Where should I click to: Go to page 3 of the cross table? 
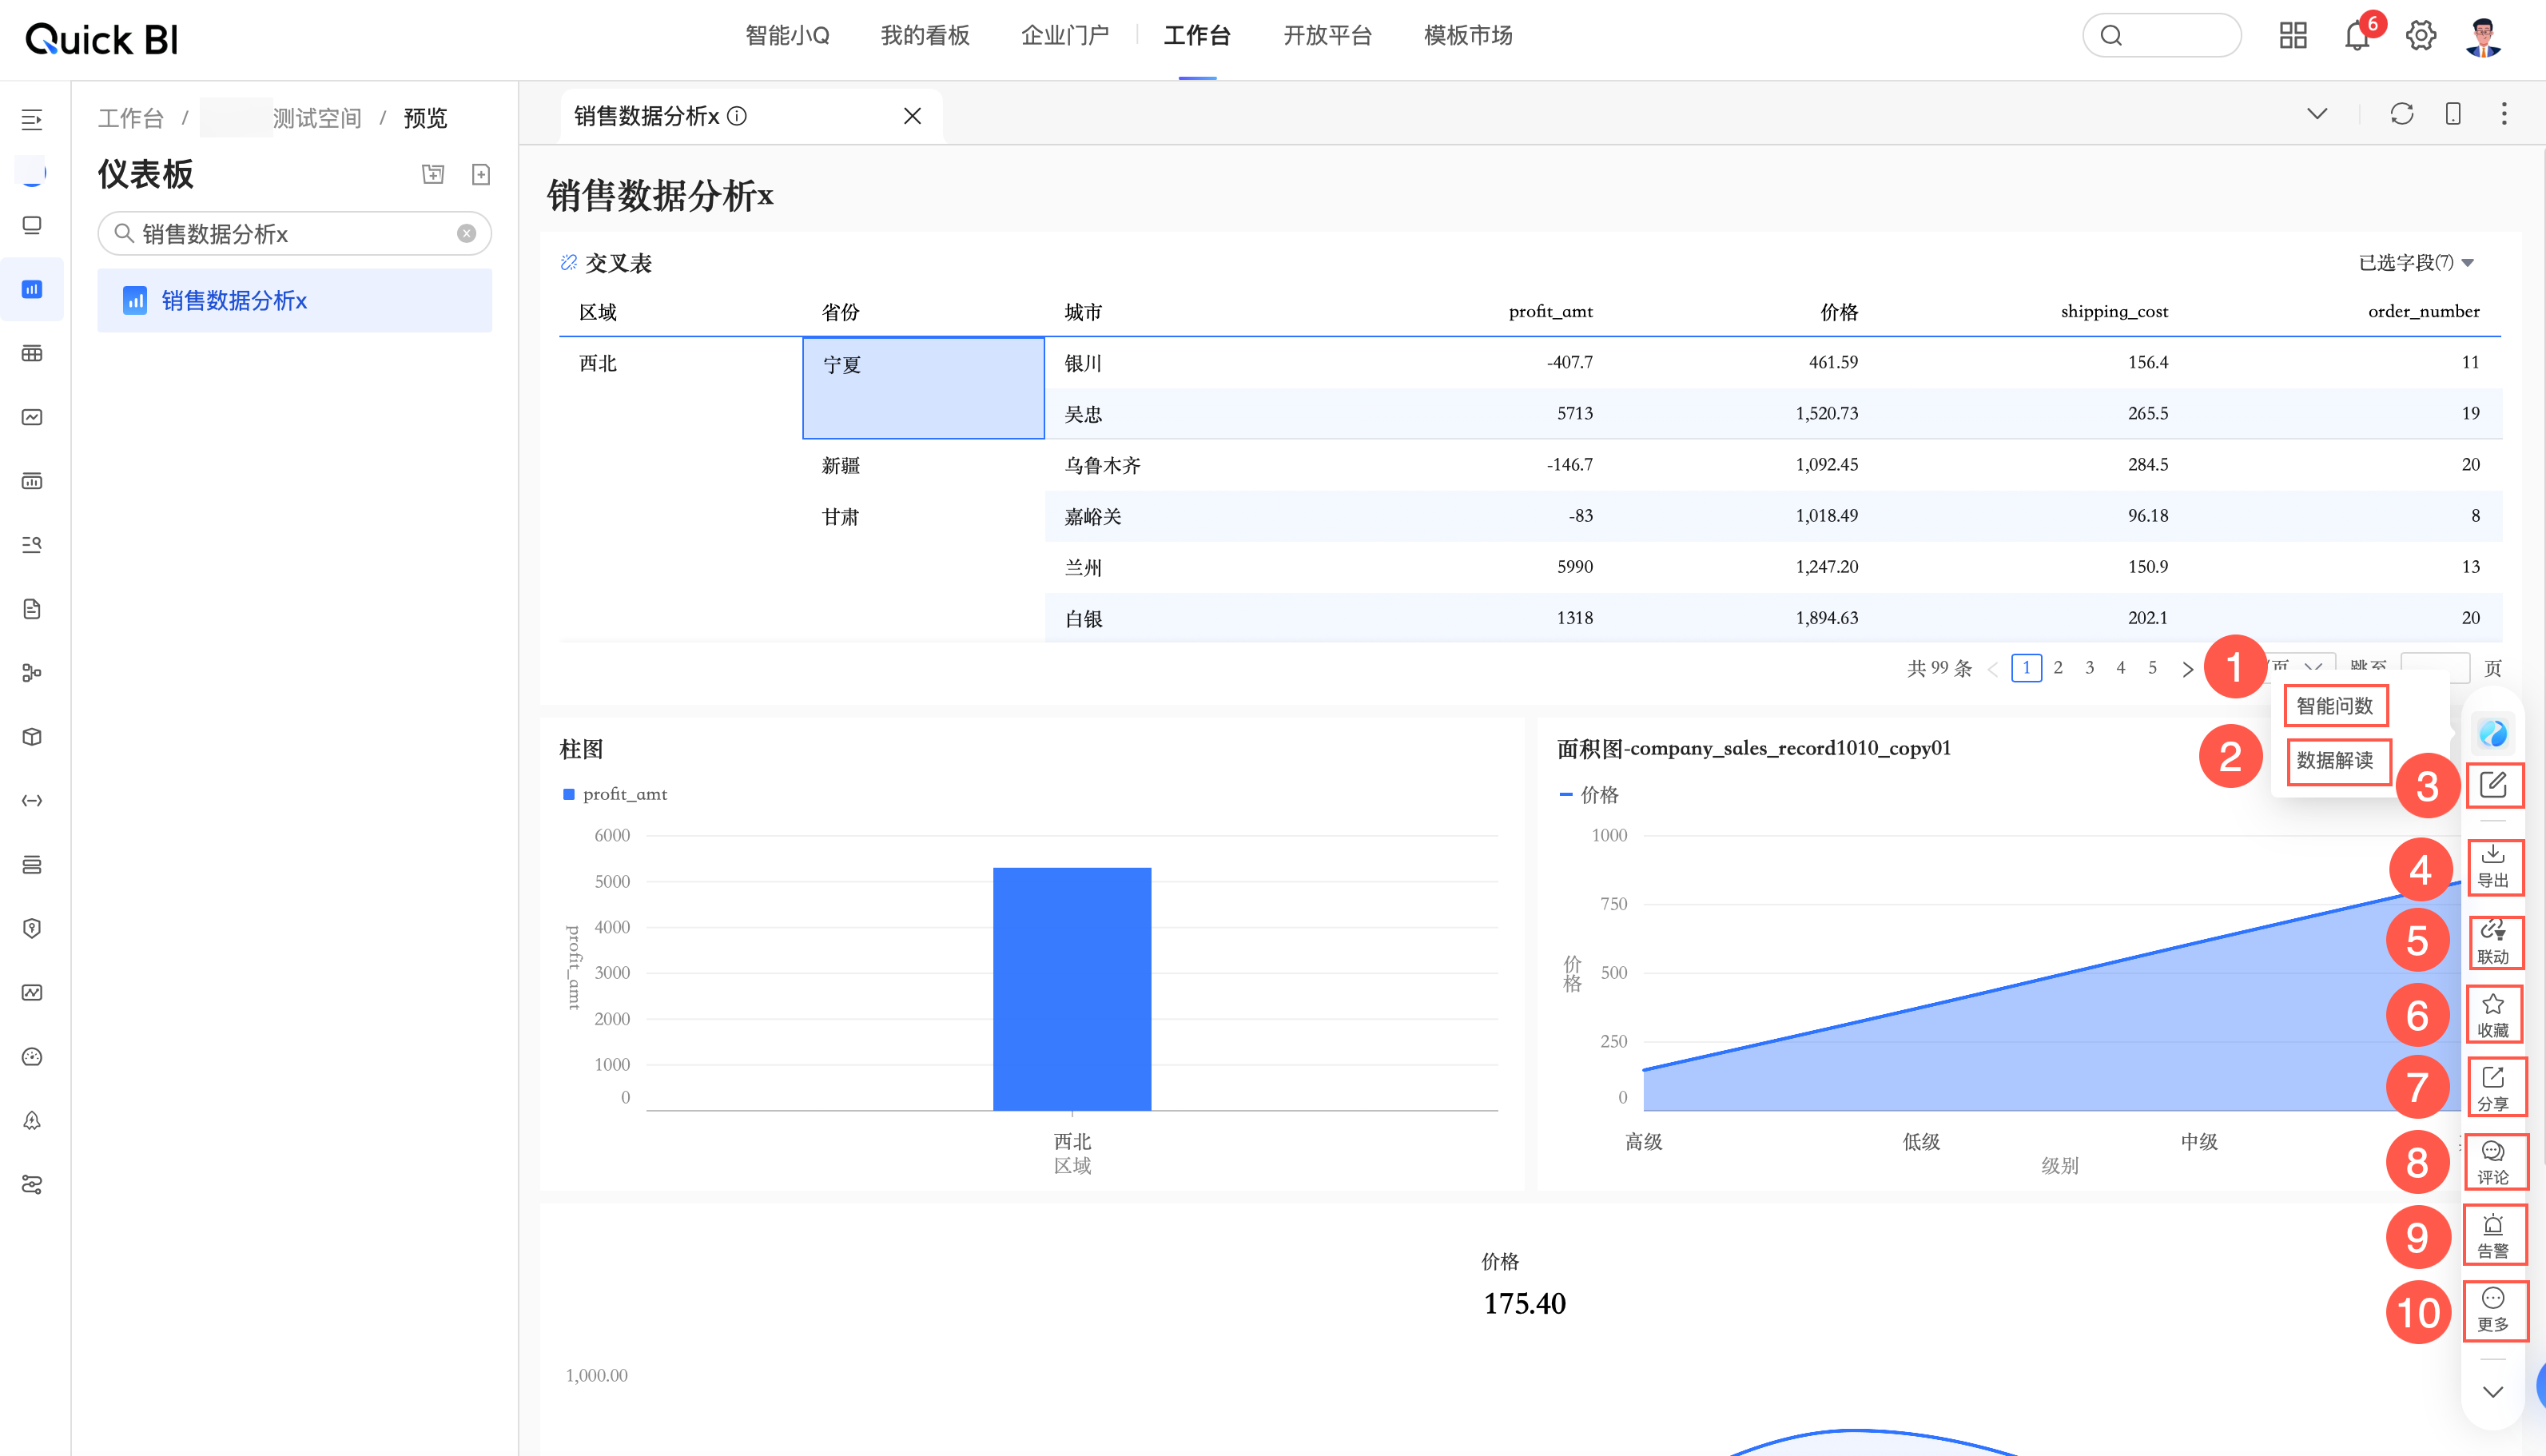click(2089, 668)
